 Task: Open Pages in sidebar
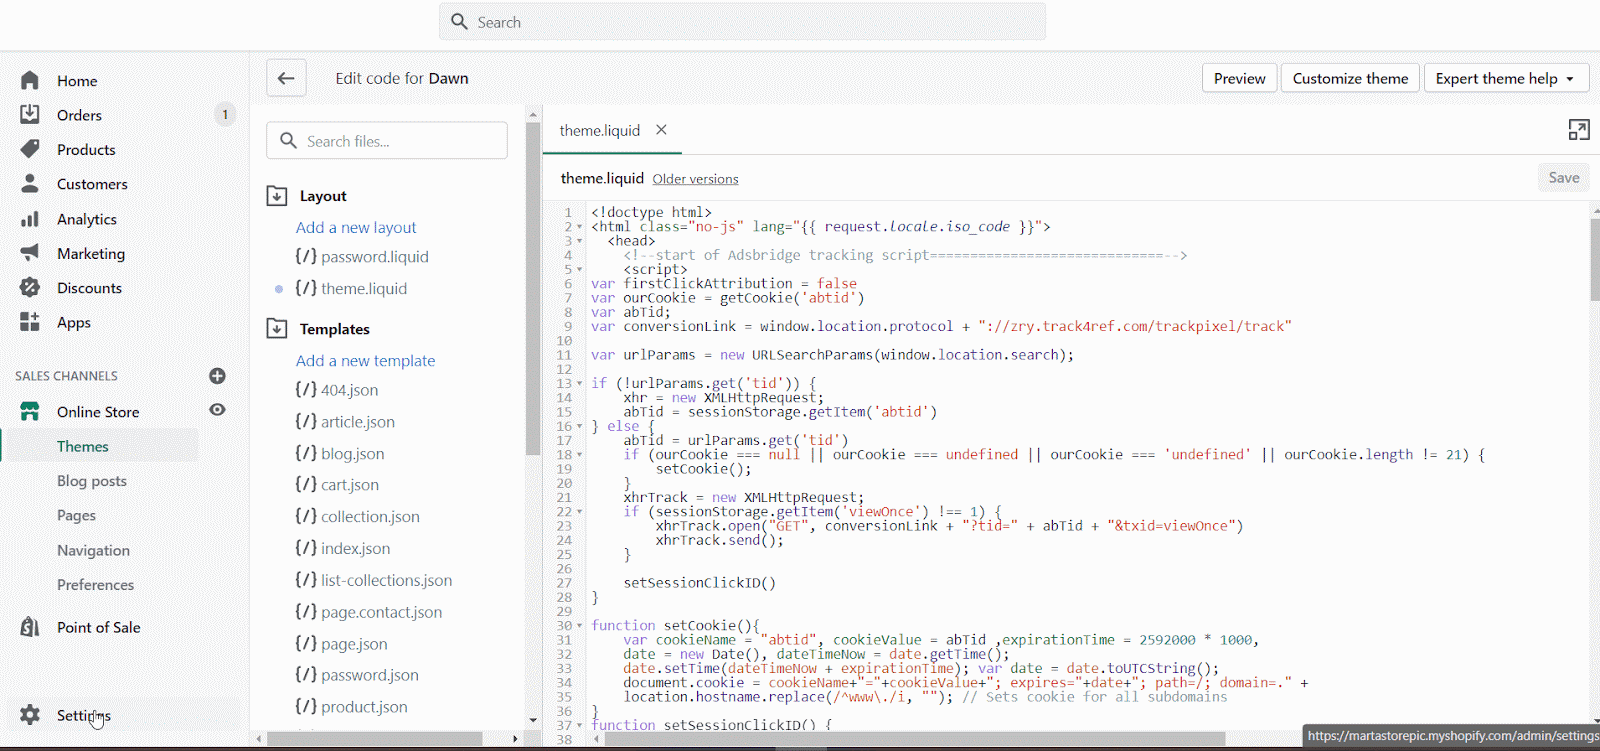pos(76,515)
